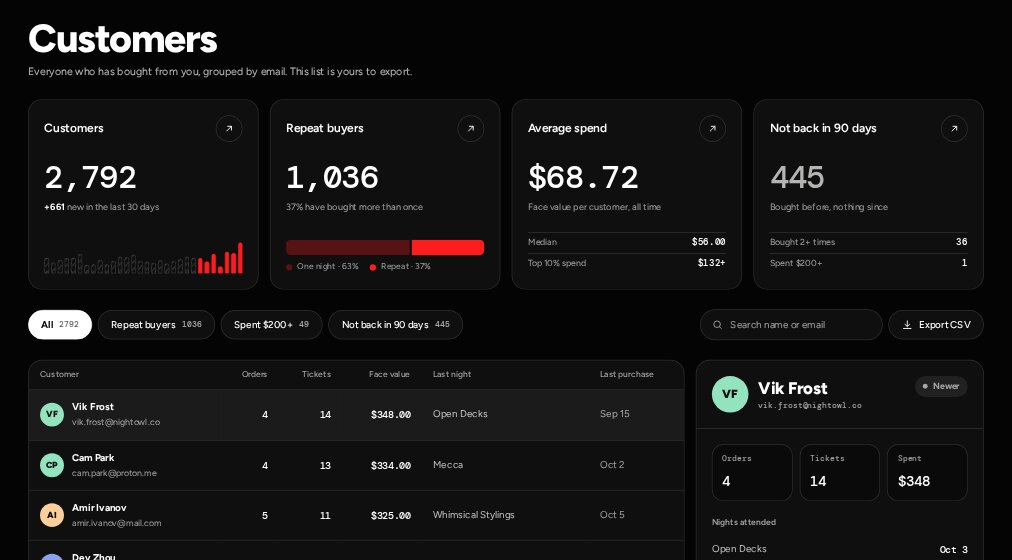Image resolution: width=1012 pixels, height=560 pixels.
Task: Click the Whimsical Stylings cell
Action: click(x=474, y=515)
